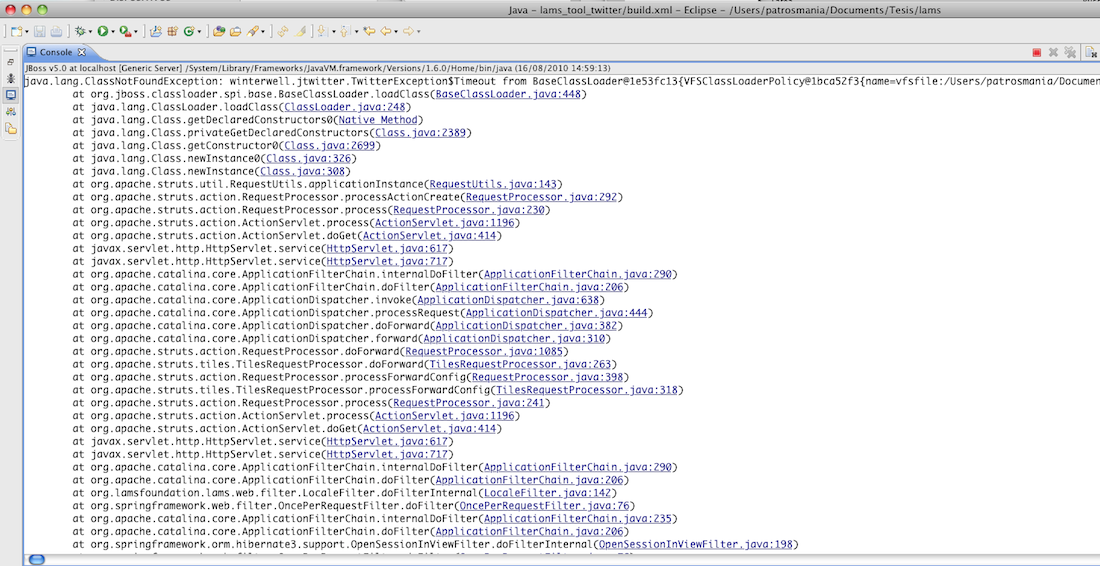The image size is (1100, 566).
Task: Click the Remove All Terminated Launches icon
Action: [1070, 52]
